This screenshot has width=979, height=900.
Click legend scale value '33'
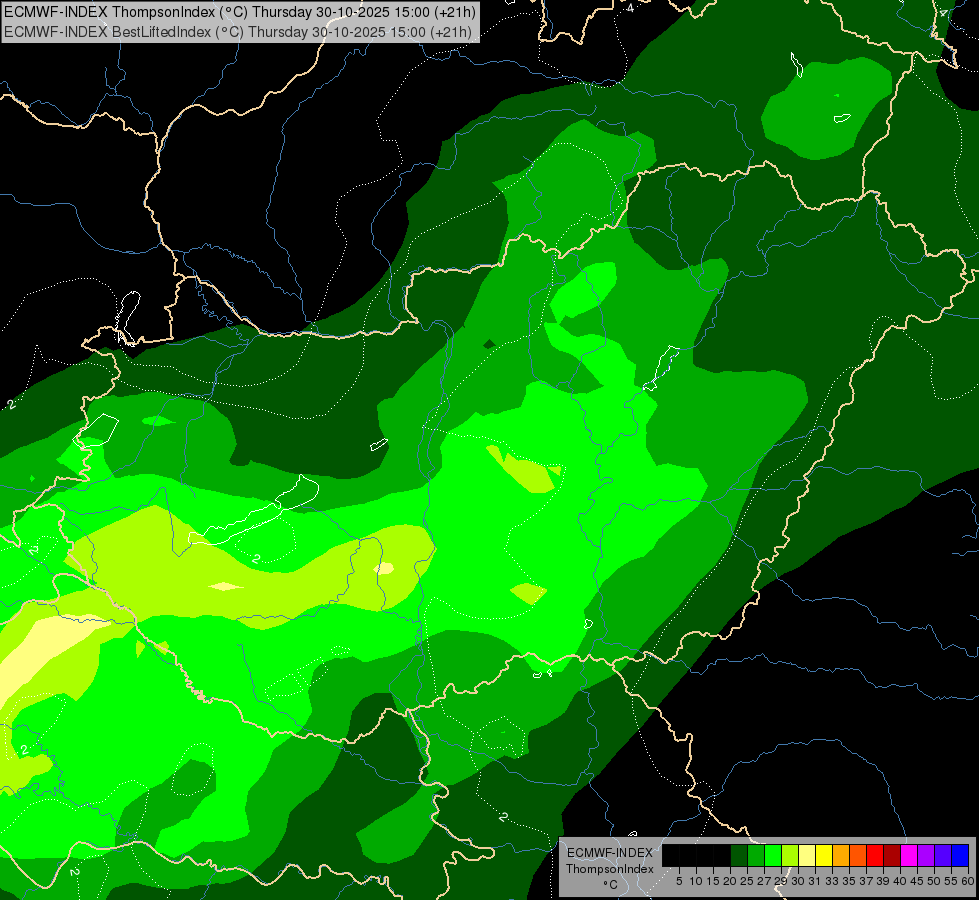[832, 881]
